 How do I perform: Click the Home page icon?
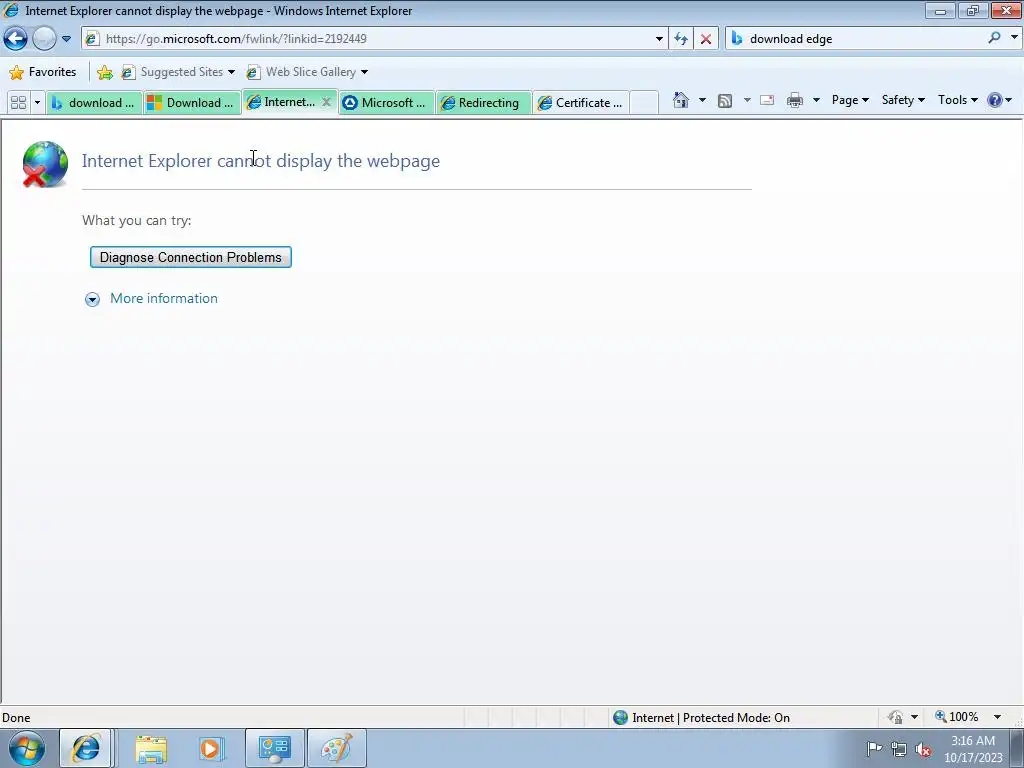point(681,100)
